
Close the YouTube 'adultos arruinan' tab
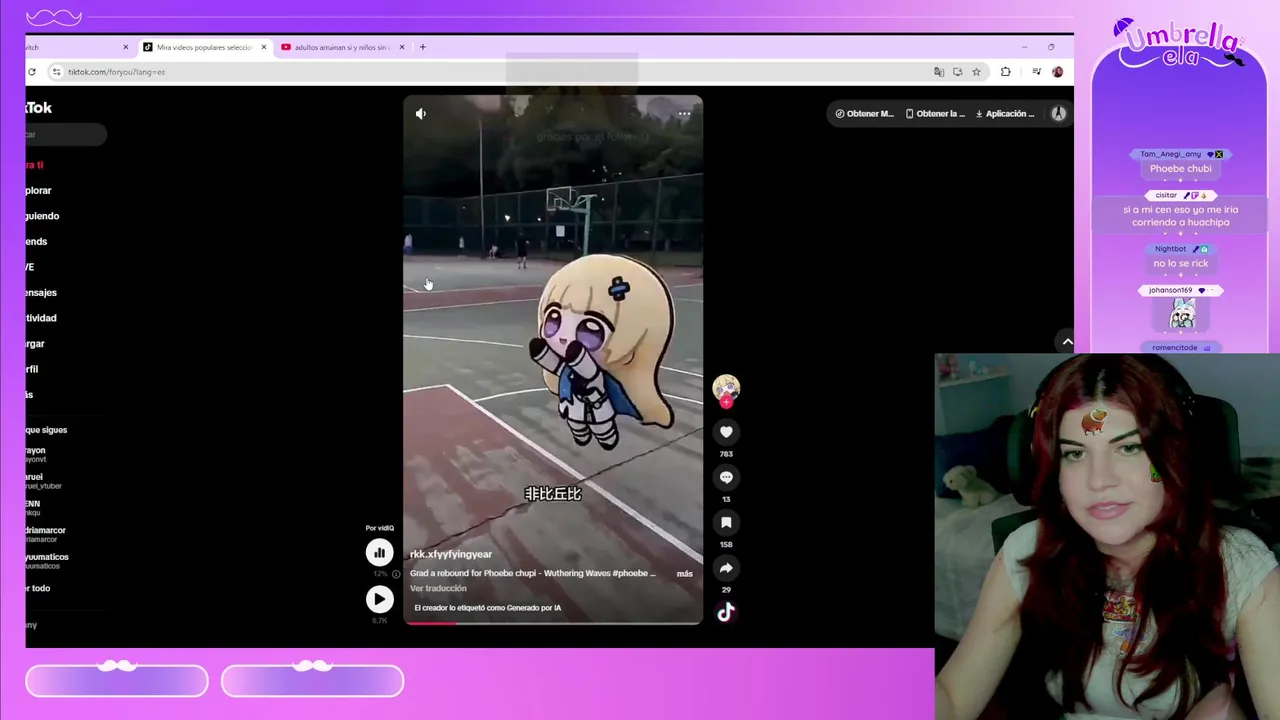point(402,47)
